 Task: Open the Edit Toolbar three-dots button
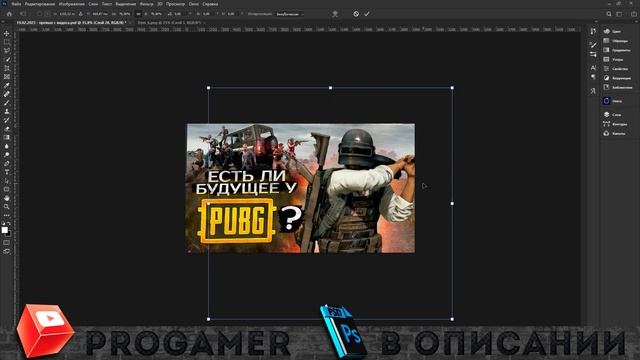click(7, 215)
